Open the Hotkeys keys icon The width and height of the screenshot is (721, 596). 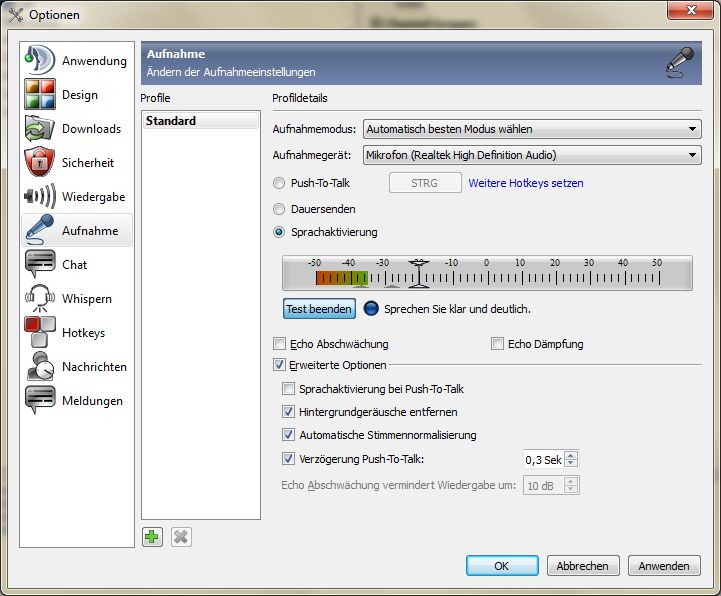click(x=40, y=332)
